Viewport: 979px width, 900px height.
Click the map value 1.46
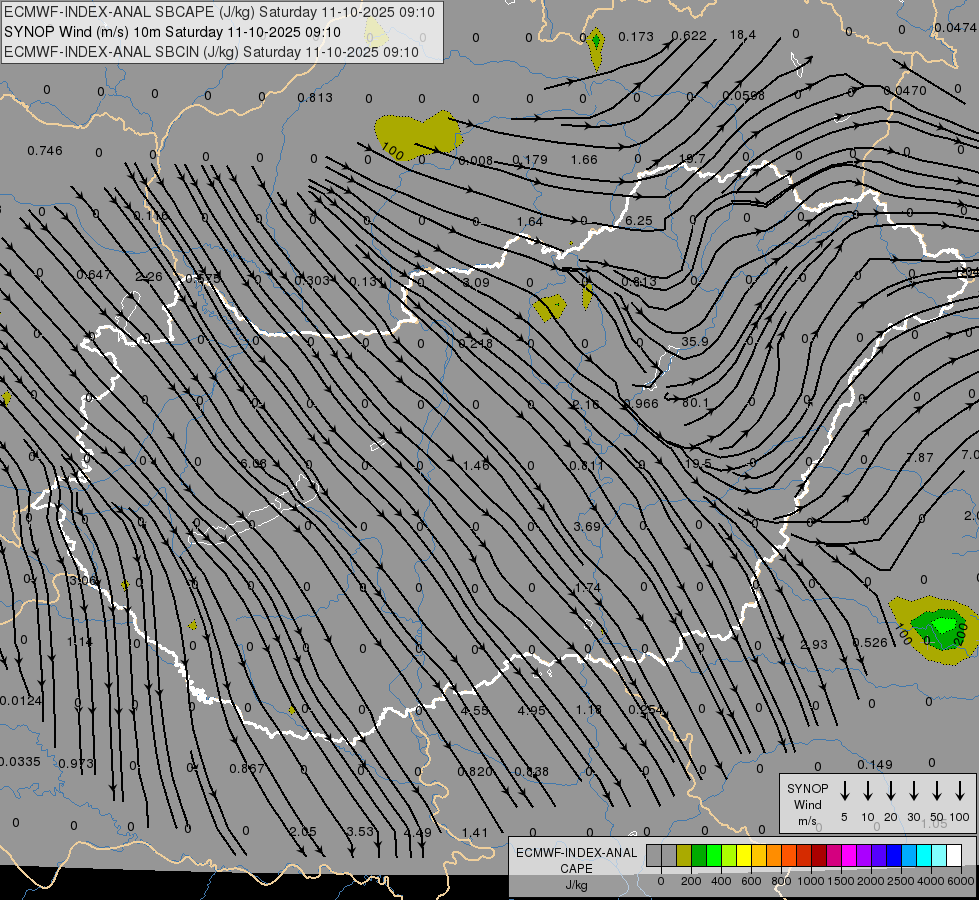(476, 465)
